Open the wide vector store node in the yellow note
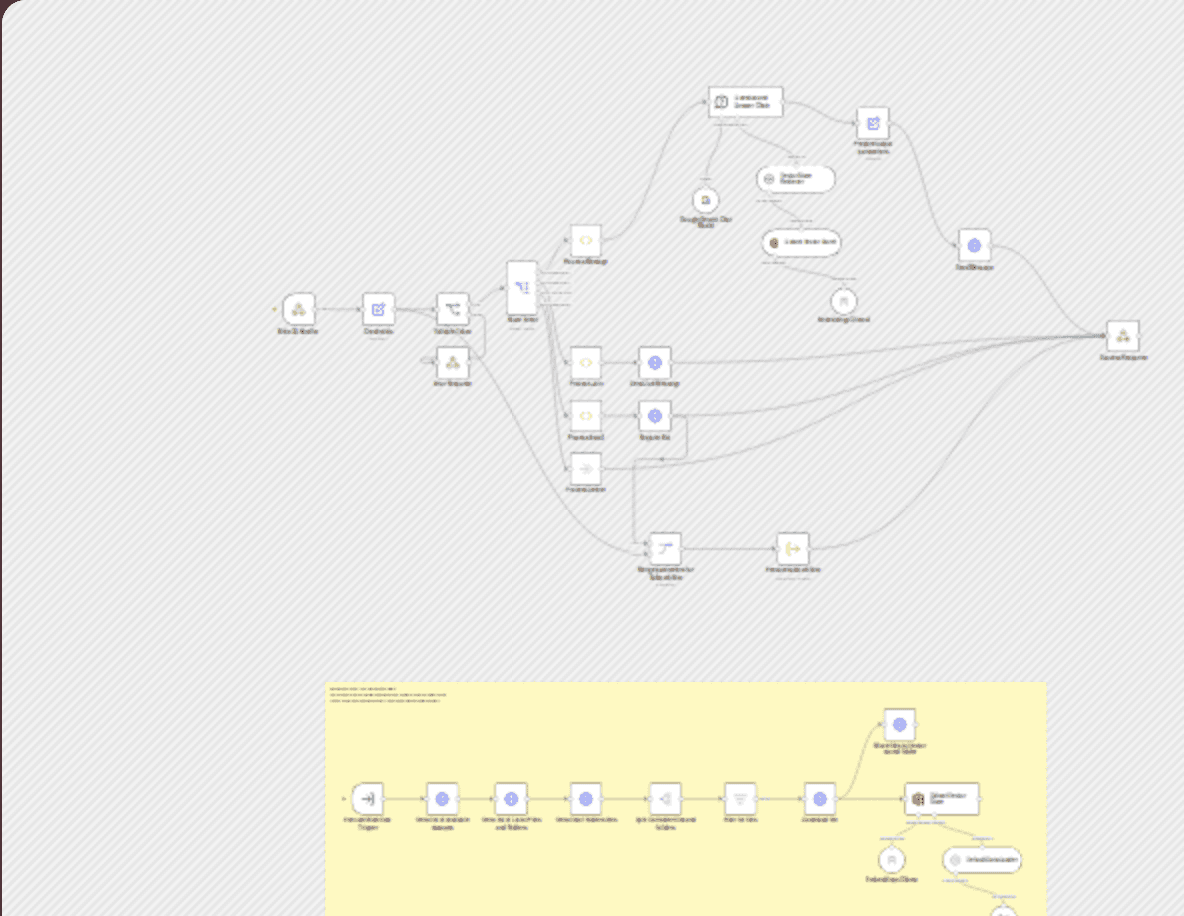 pyautogui.click(x=942, y=799)
